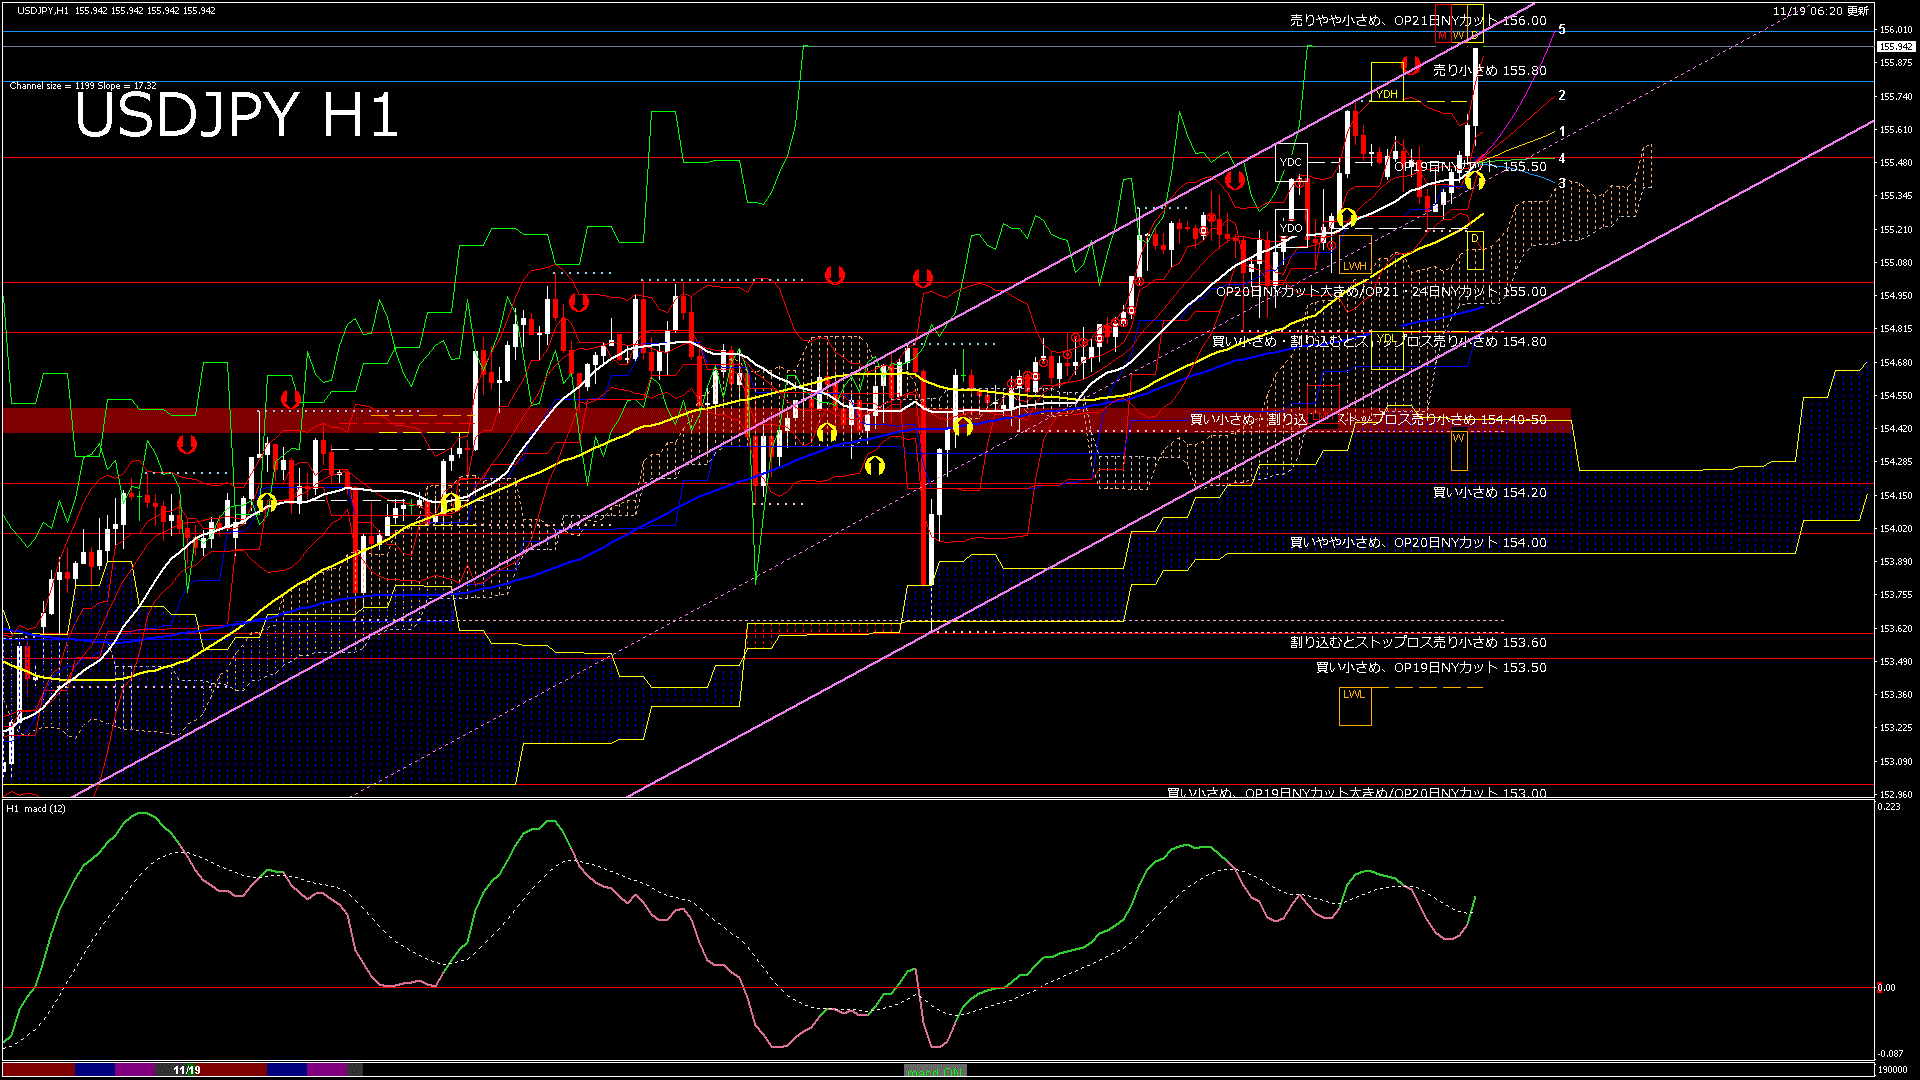Screen dimensions: 1920x1080
Task: Click the orange W period box at top
Action: pos(1459,36)
